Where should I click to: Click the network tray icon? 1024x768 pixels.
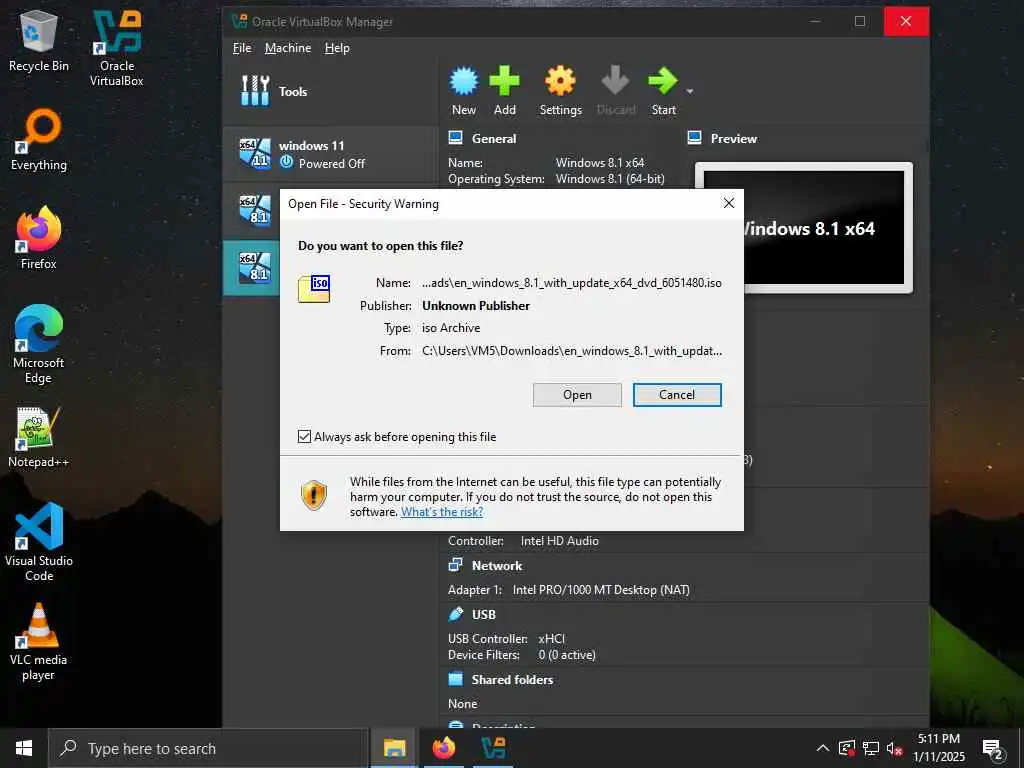point(871,748)
